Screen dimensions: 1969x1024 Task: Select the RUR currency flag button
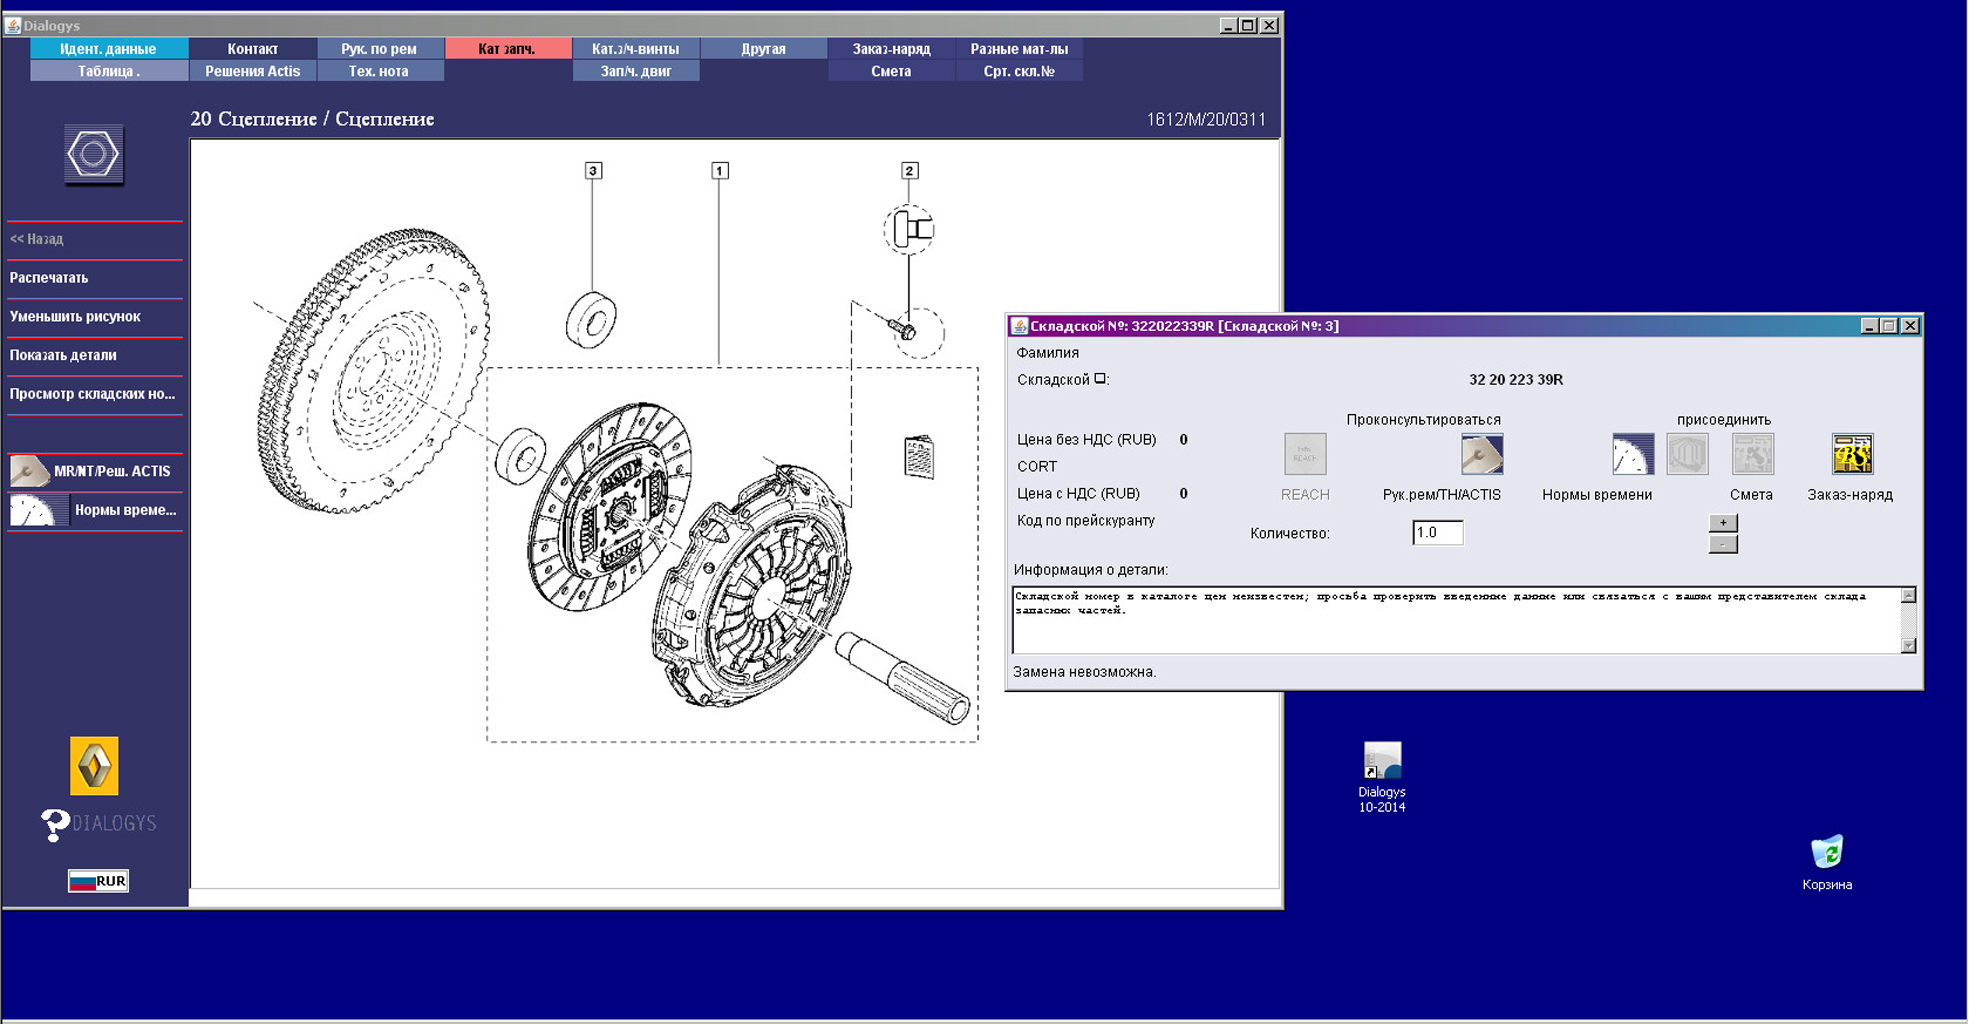tap(98, 881)
